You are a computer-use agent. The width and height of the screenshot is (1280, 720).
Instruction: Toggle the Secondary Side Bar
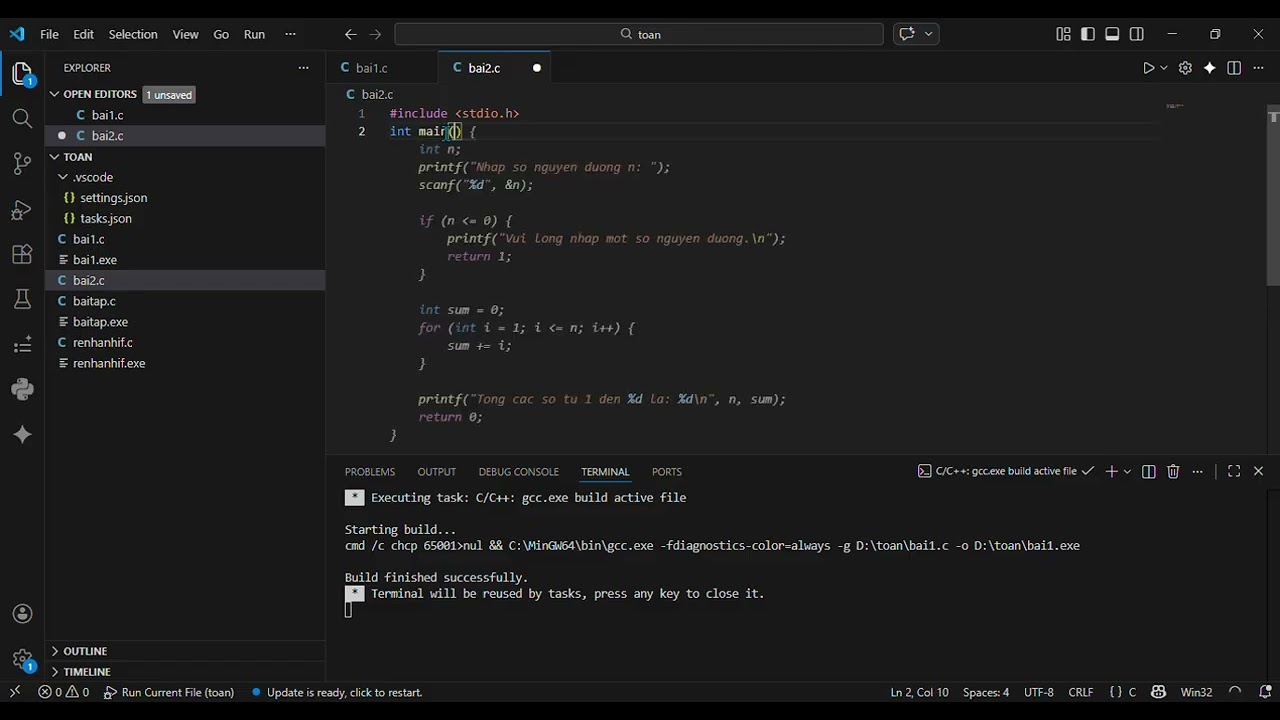[x=1137, y=34]
